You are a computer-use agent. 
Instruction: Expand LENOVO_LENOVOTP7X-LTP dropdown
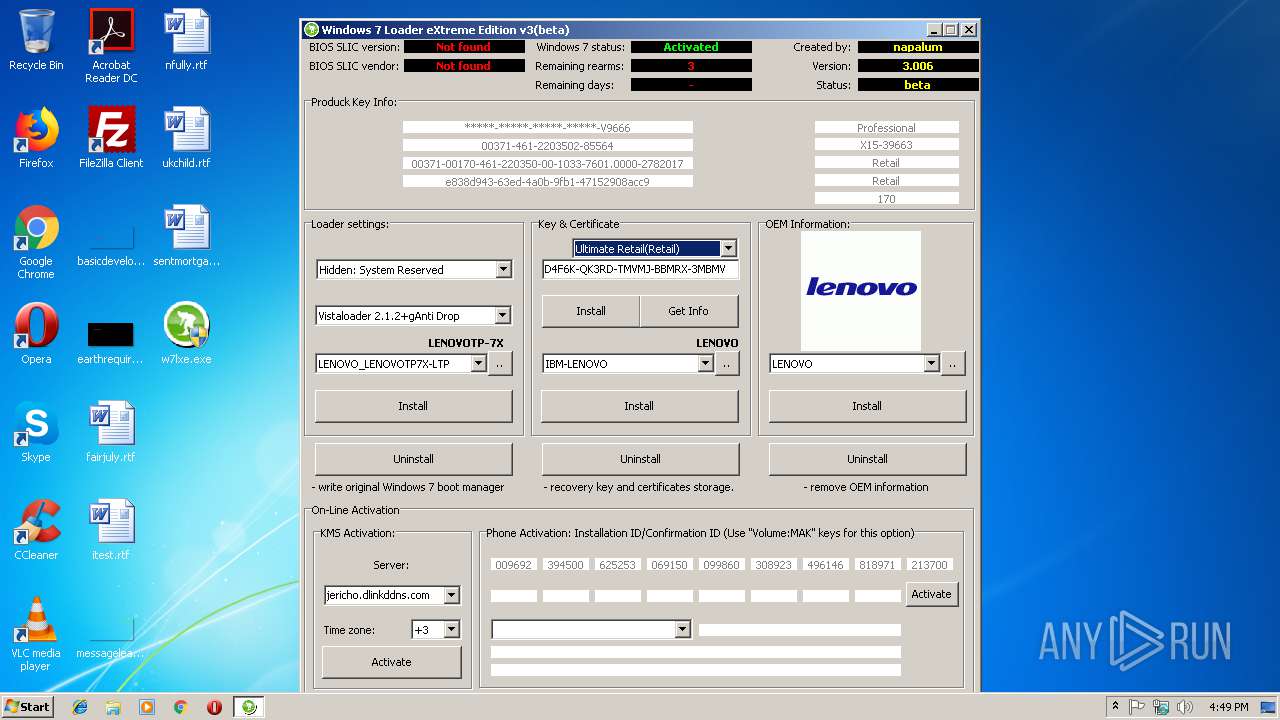point(478,364)
